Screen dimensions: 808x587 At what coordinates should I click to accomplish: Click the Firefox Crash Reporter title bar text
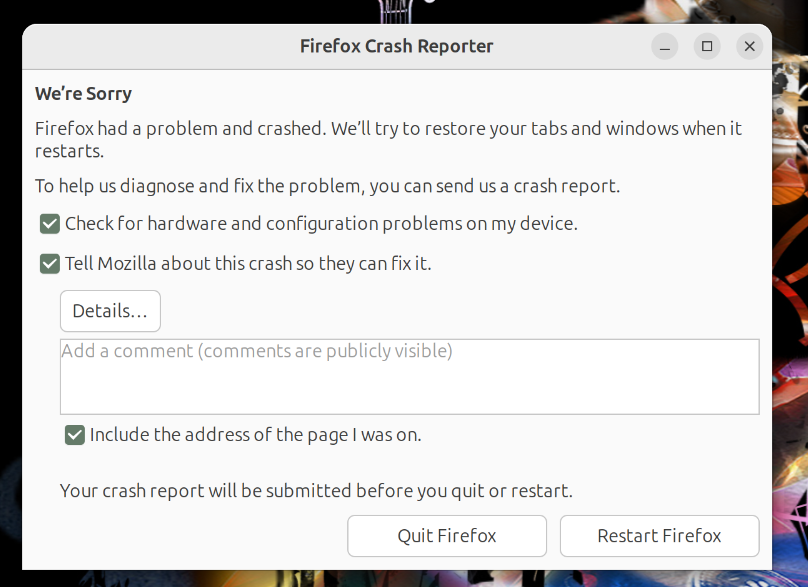point(396,46)
